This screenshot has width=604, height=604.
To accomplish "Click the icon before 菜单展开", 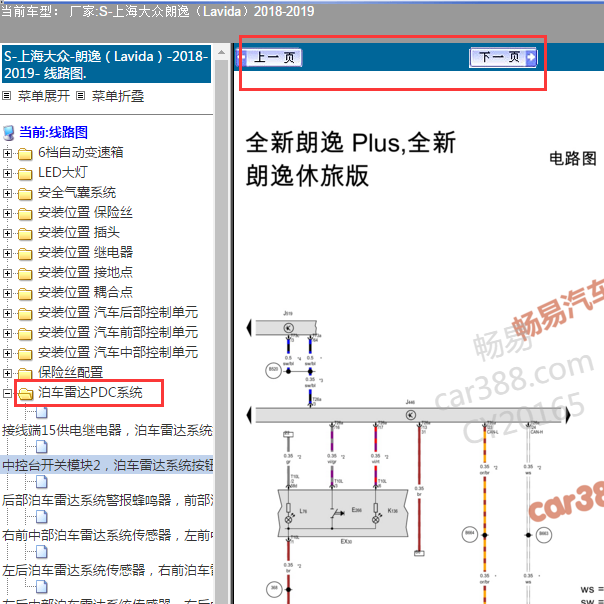I will (x=6, y=96).
